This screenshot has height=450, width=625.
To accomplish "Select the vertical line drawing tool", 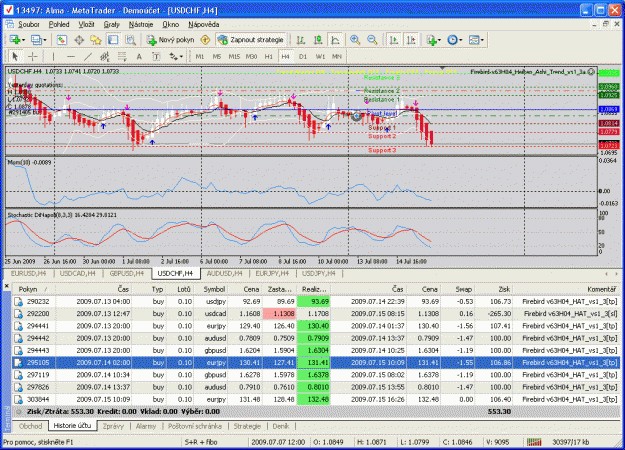I will (53, 57).
